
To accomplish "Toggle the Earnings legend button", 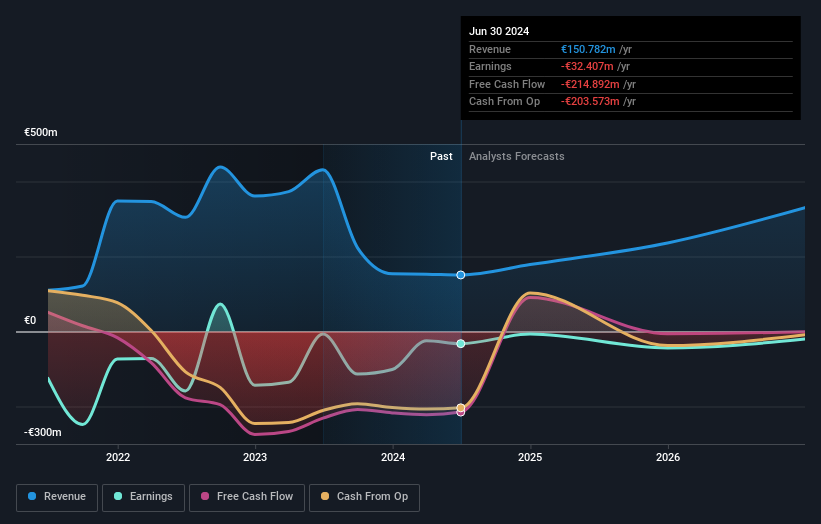I will point(143,497).
